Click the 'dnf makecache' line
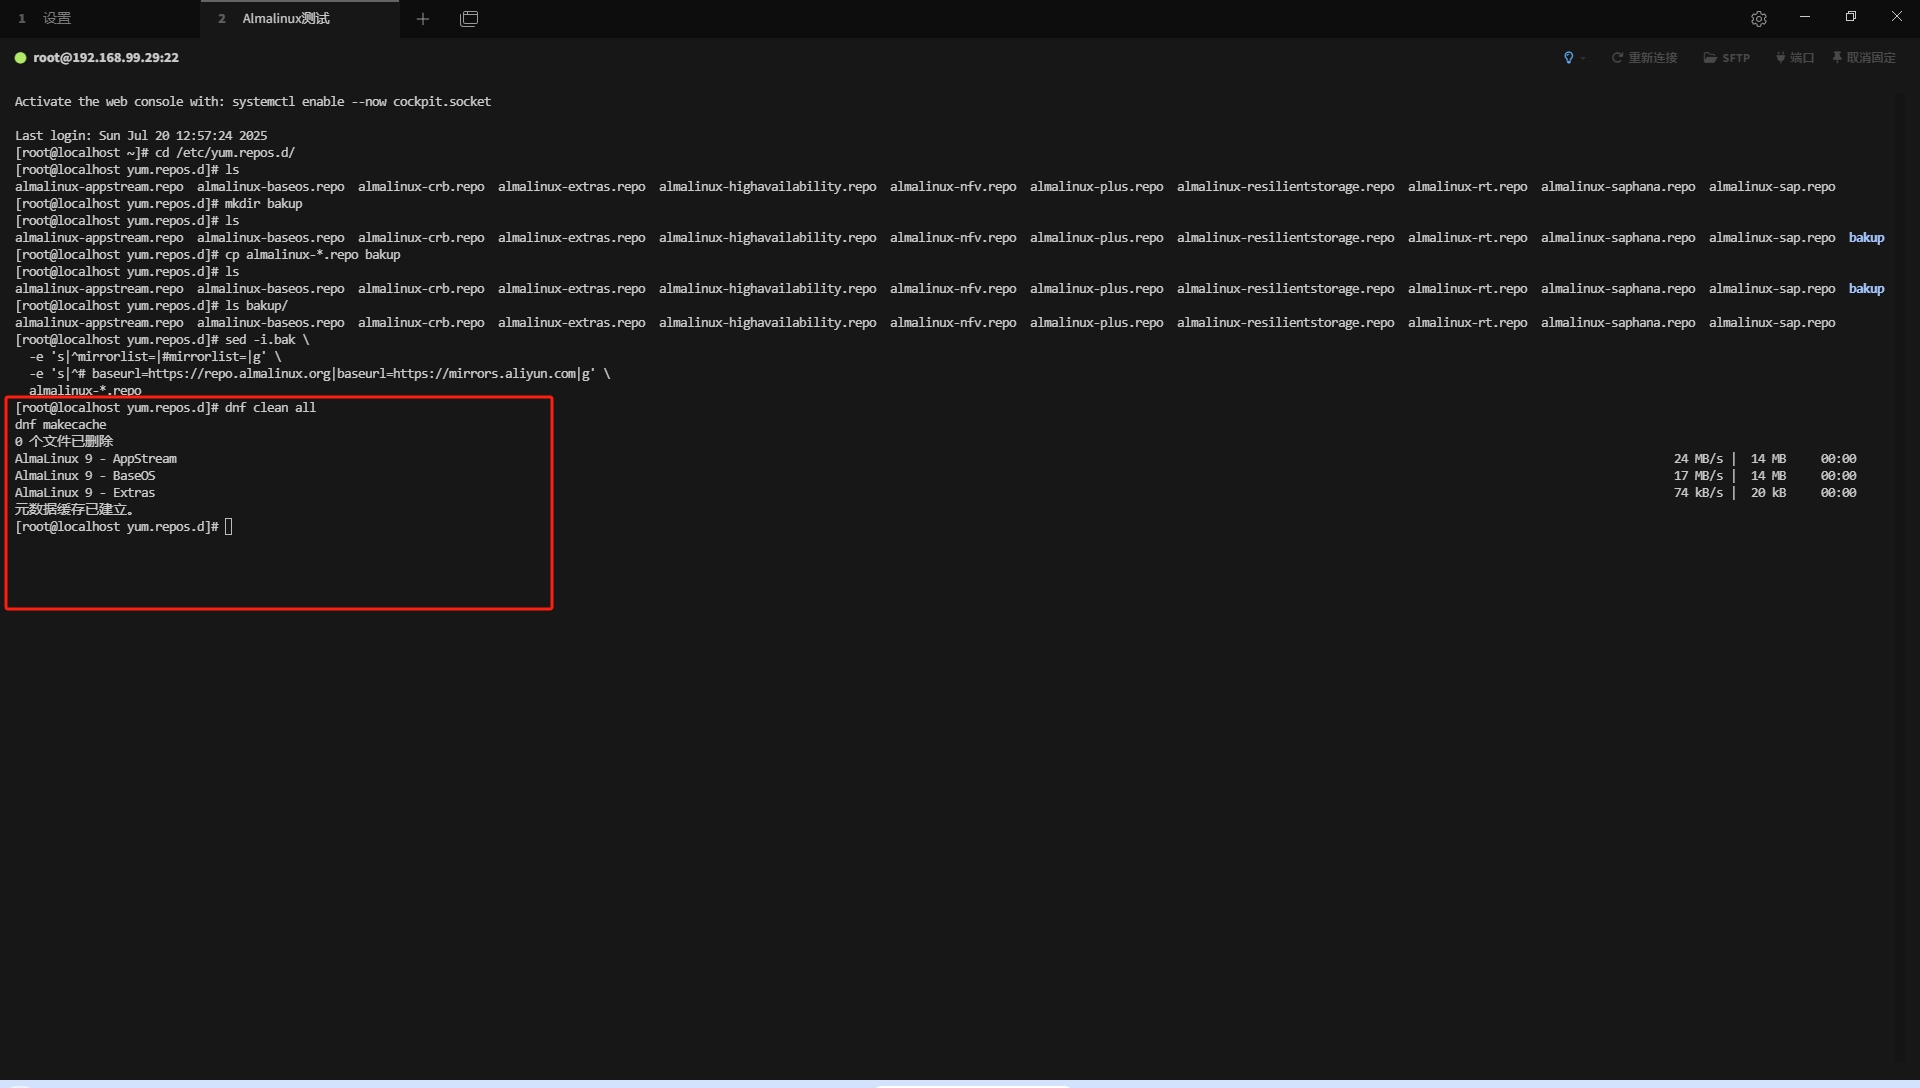1920x1088 pixels. (x=60, y=425)
